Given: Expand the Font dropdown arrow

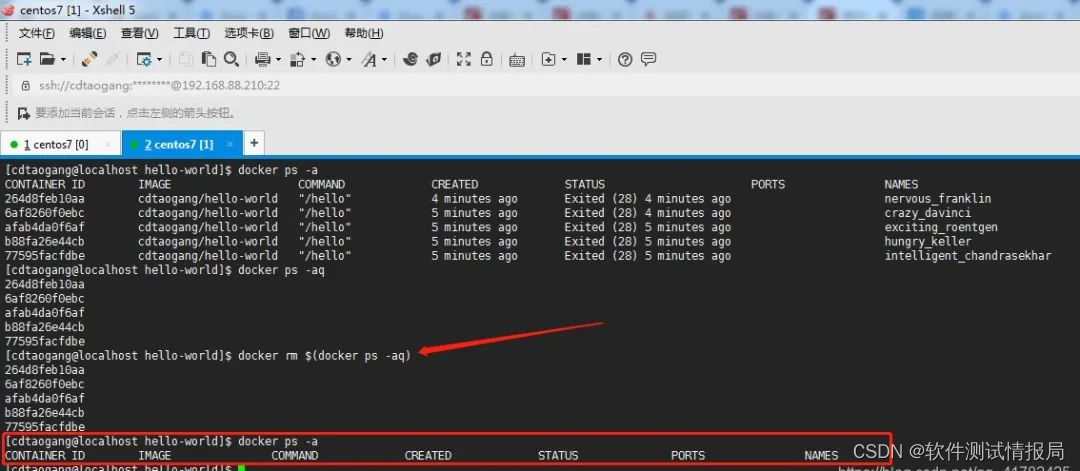Looking at the screenshot, I should click(385, 60).
